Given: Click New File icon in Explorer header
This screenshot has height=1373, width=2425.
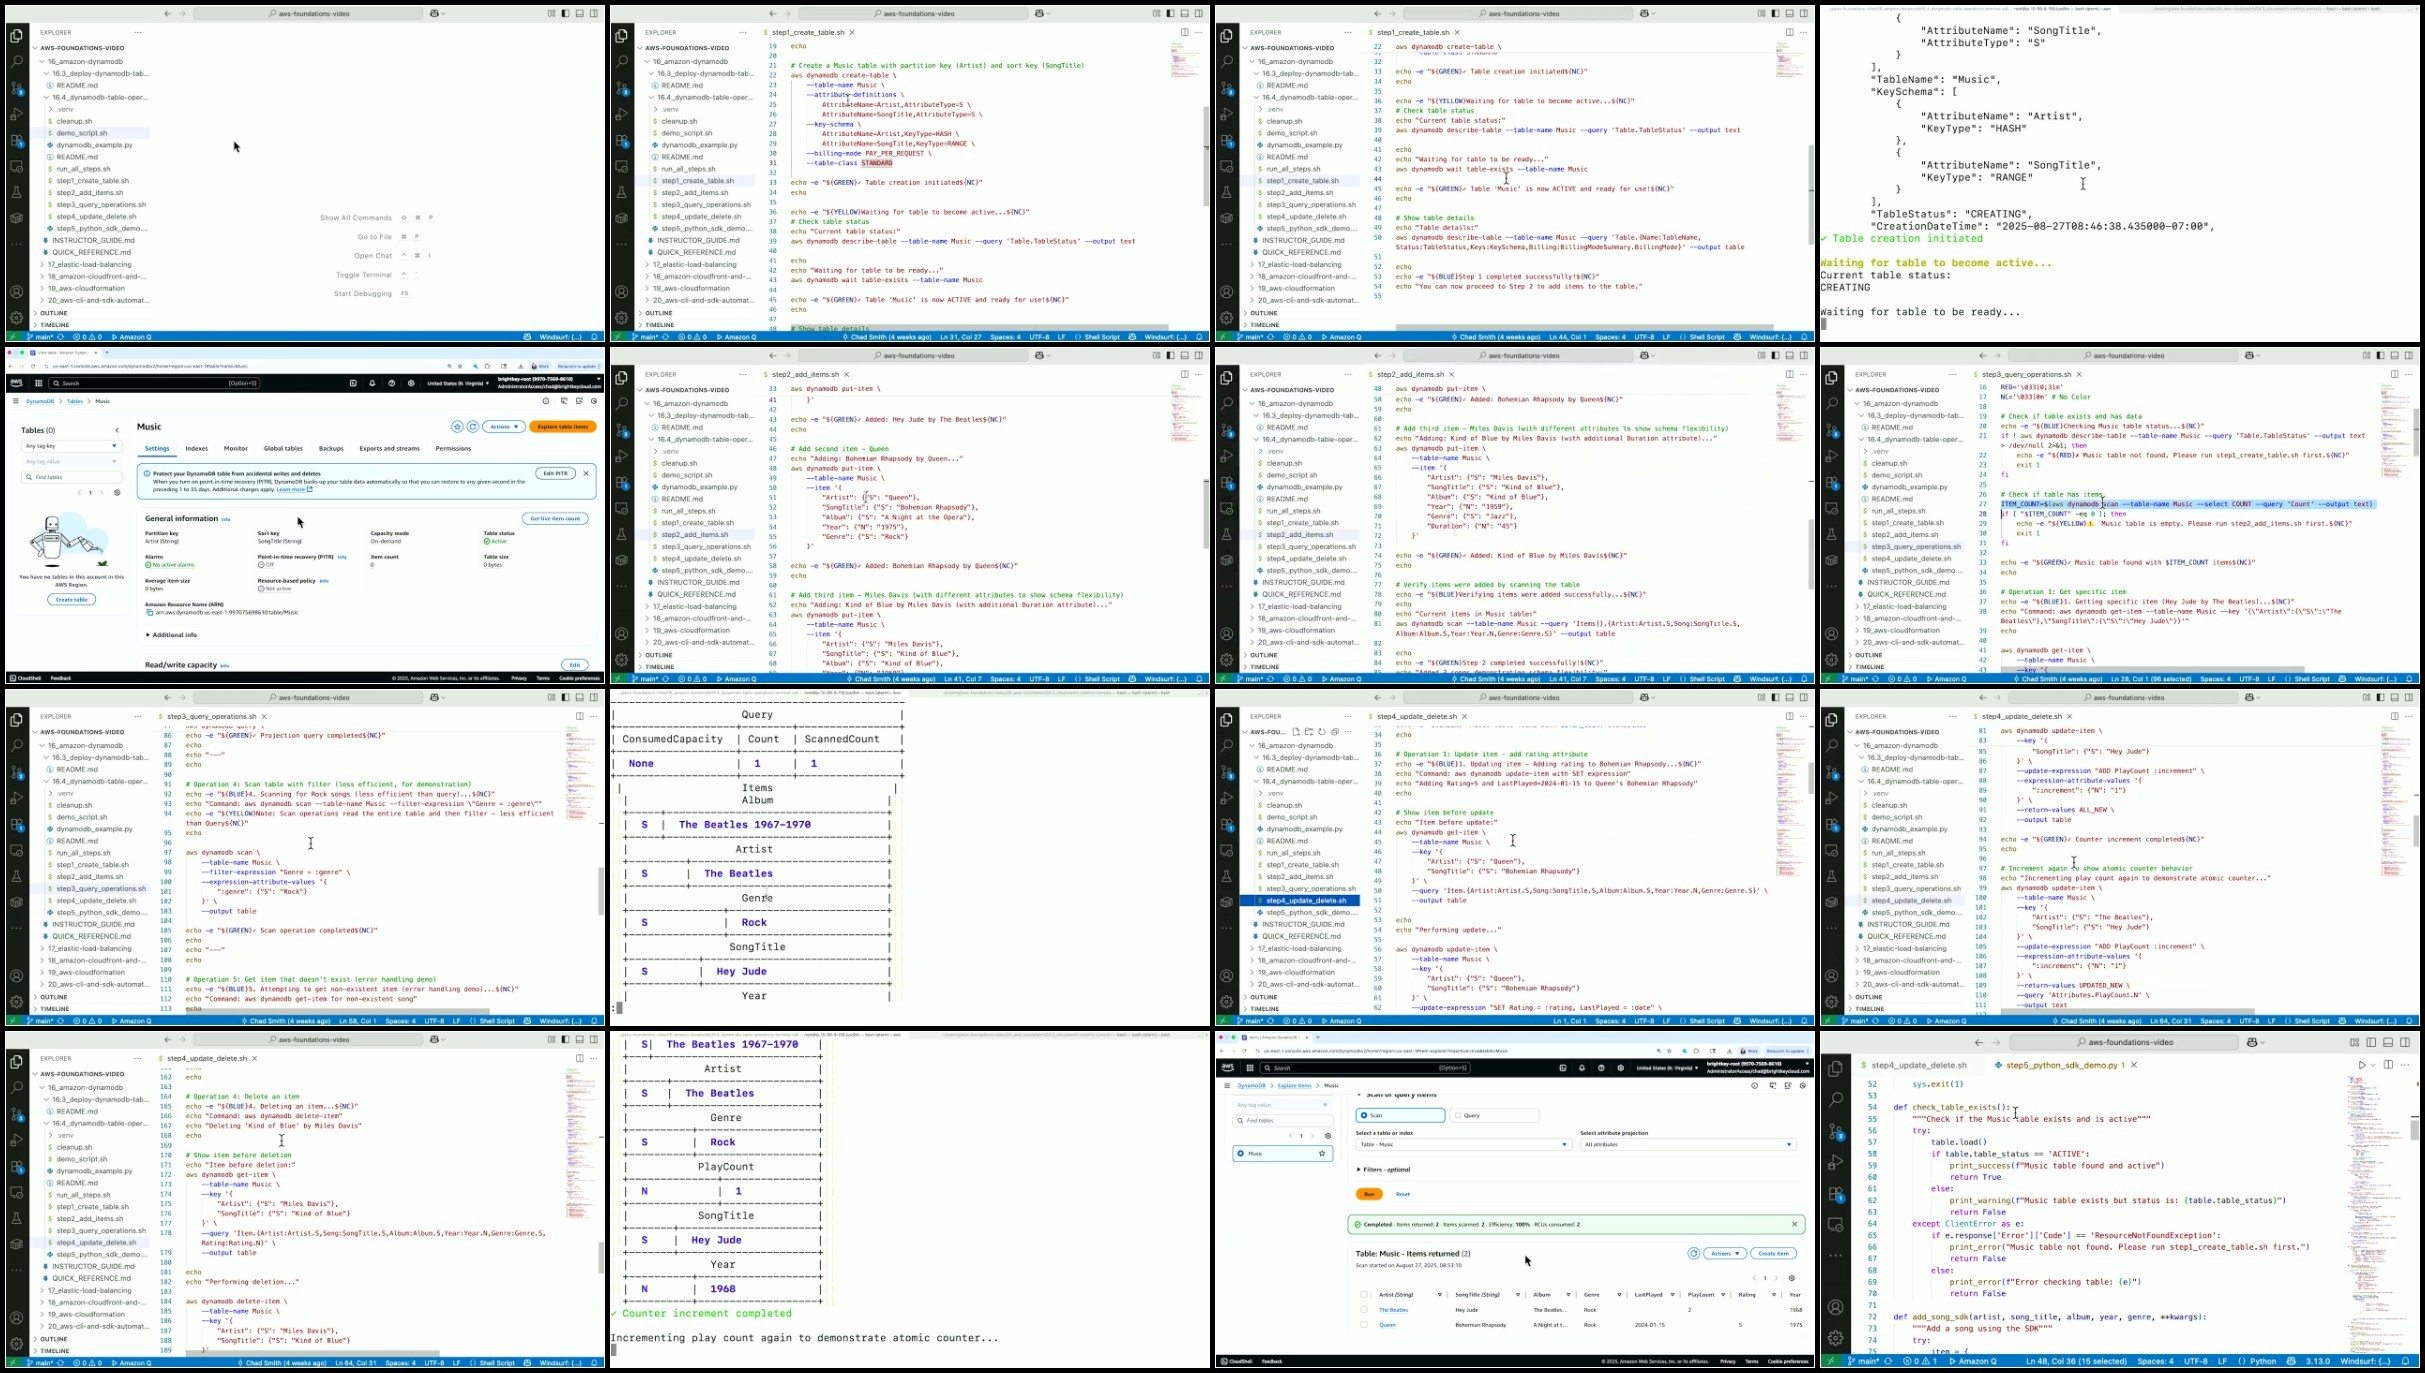Looking at the screenshot, I should pos(1296,731).
